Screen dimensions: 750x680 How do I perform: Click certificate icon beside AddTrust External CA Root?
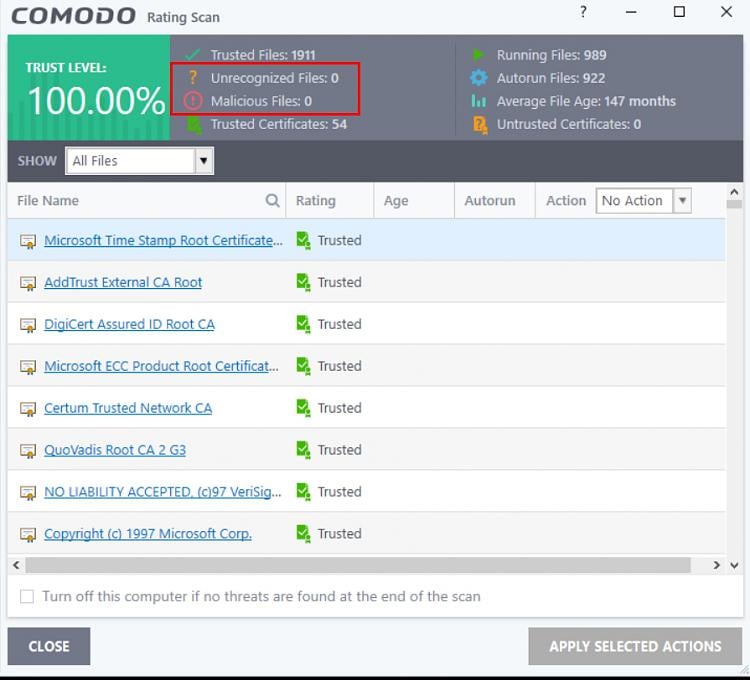pyautogui.click(x=28, y=283)
